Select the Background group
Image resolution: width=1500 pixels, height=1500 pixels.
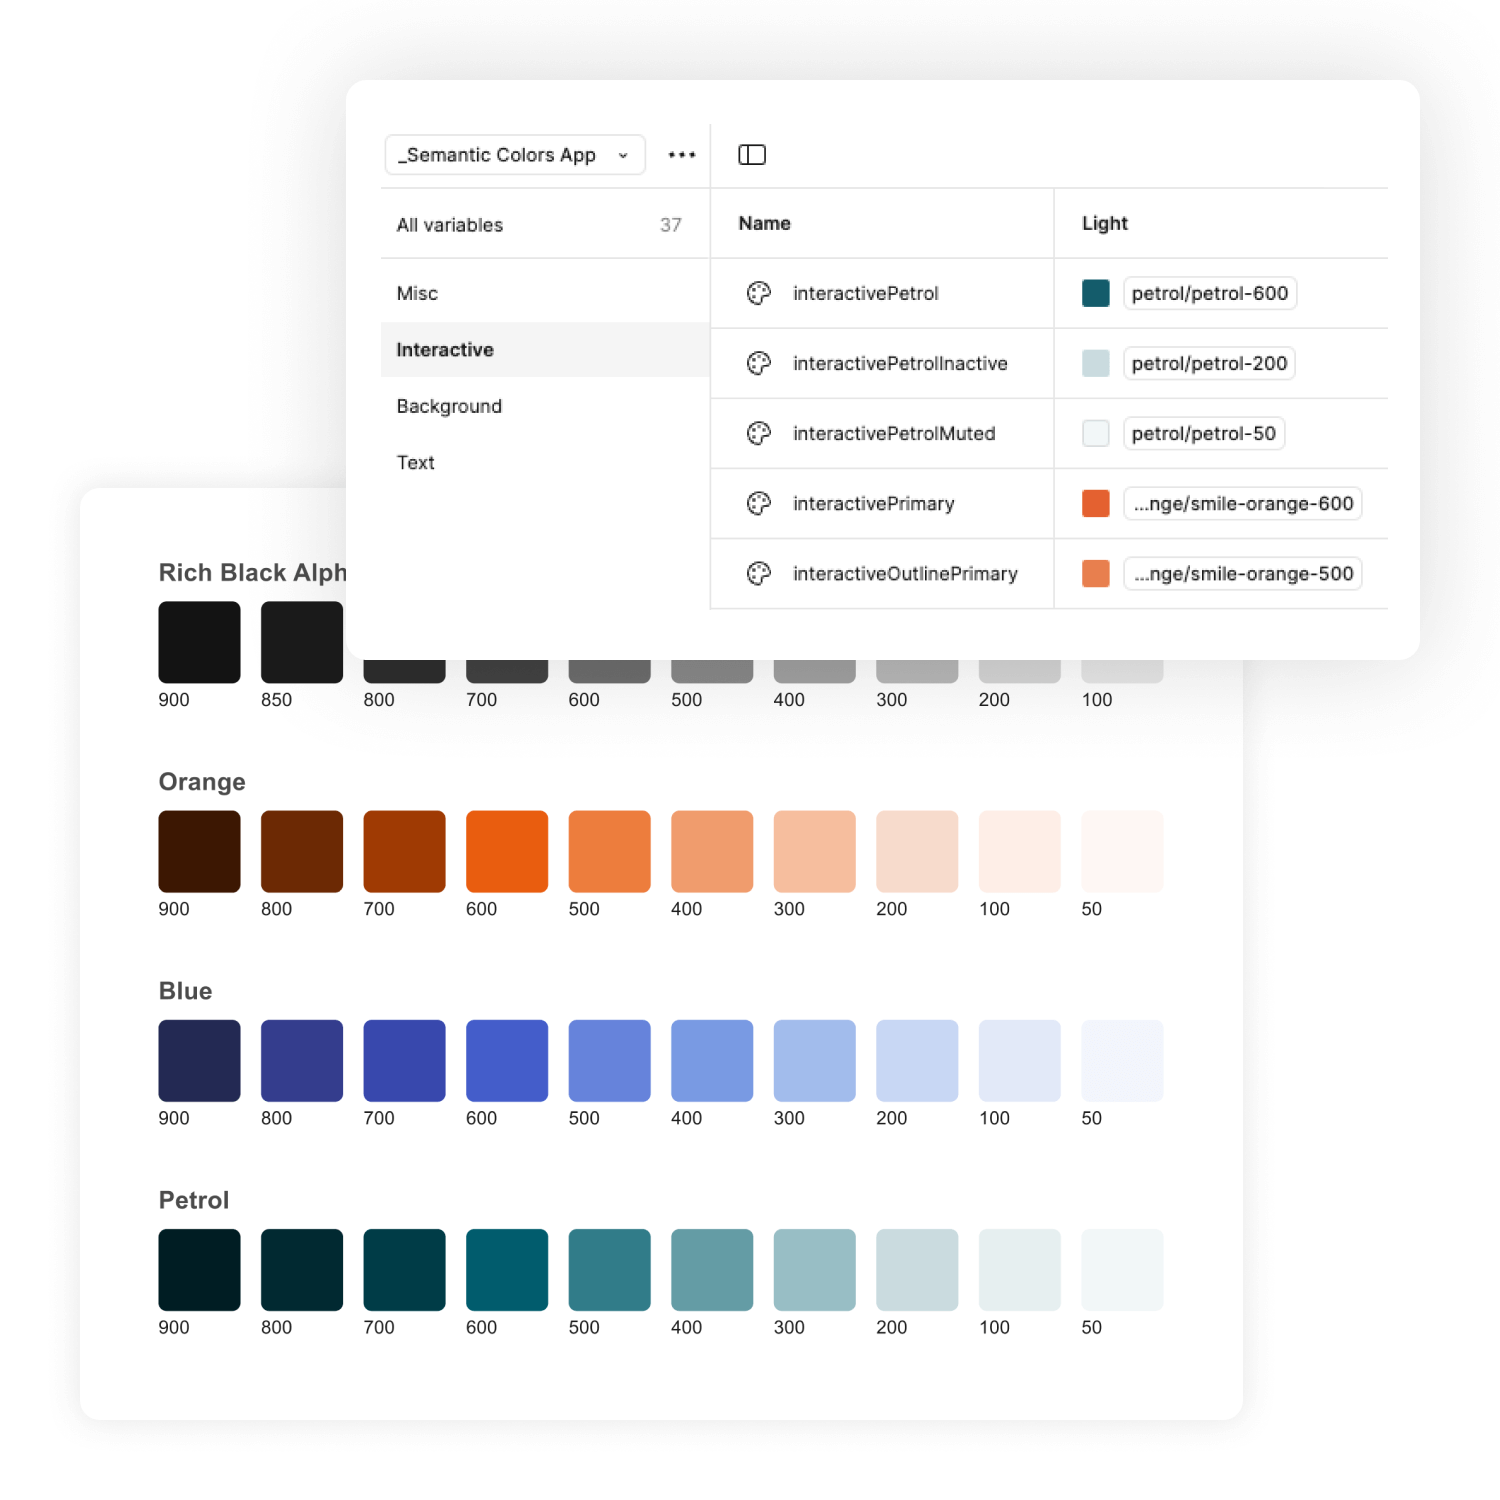click(545, 406)
